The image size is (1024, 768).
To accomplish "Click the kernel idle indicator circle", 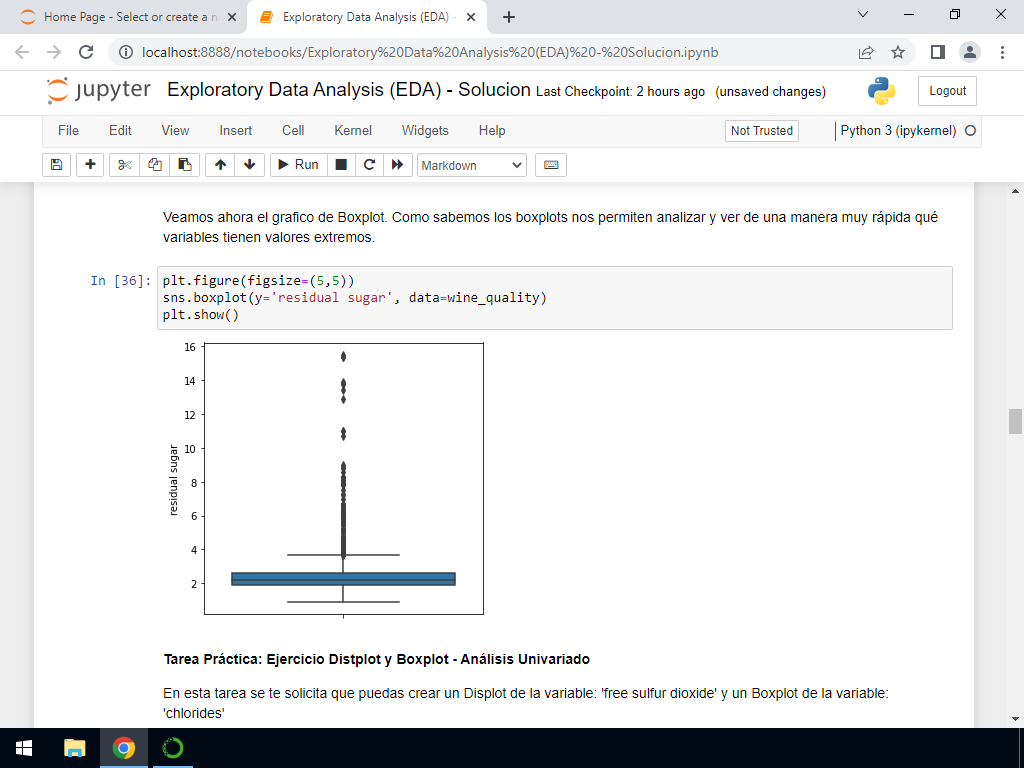I will click(970, 131).
